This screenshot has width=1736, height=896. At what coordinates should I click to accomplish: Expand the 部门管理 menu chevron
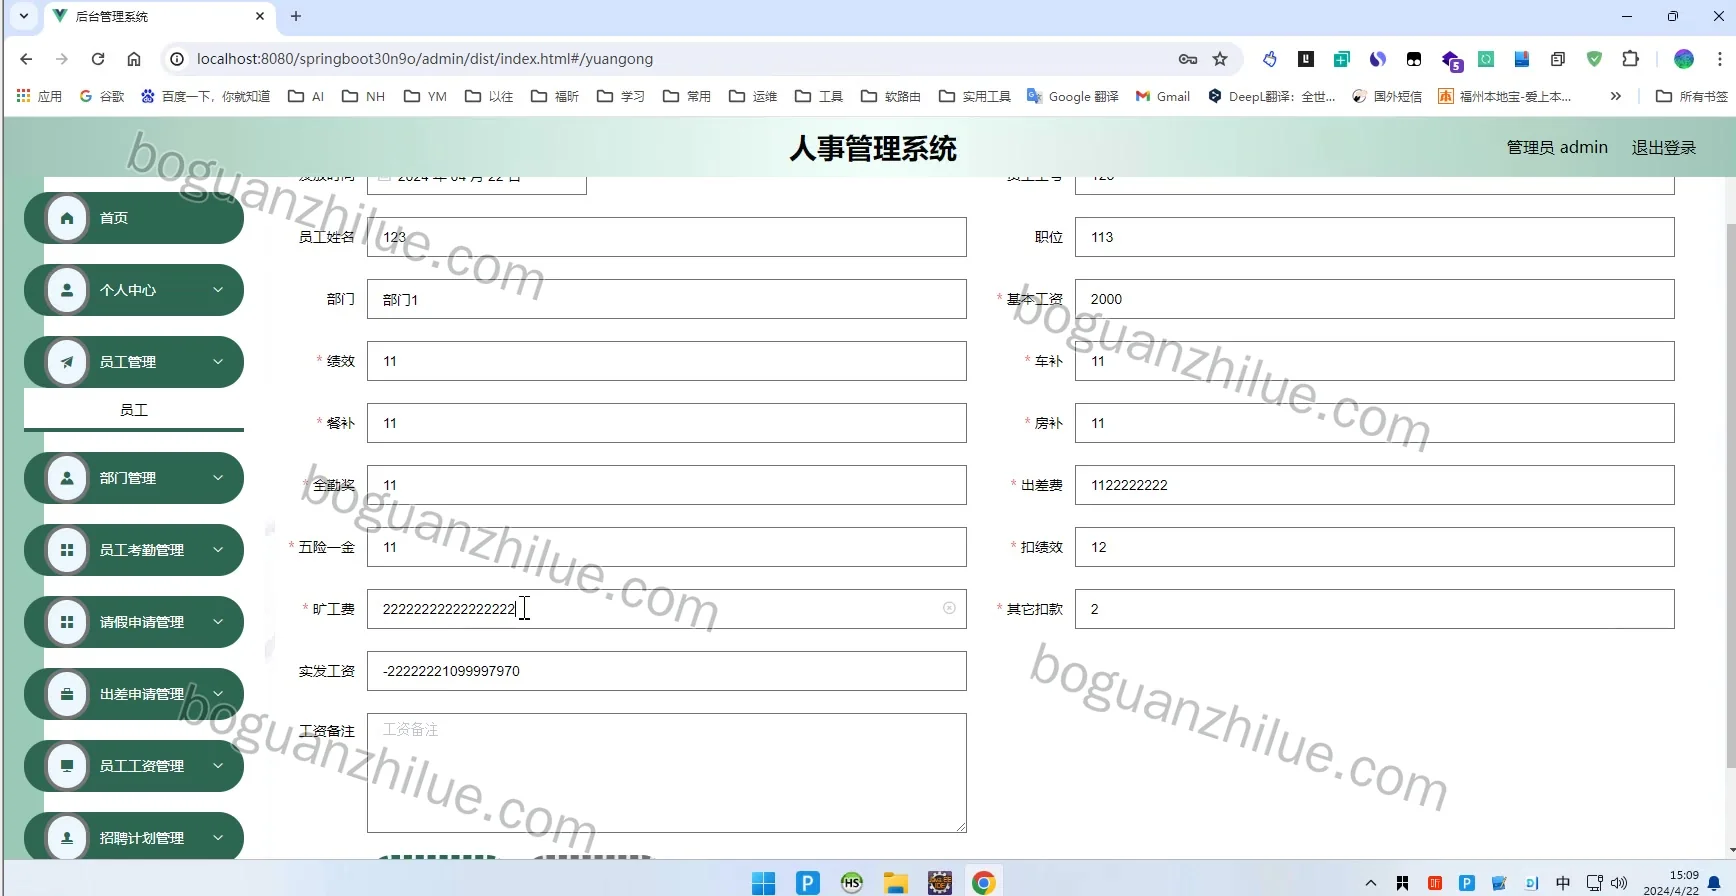coord(218,478)
